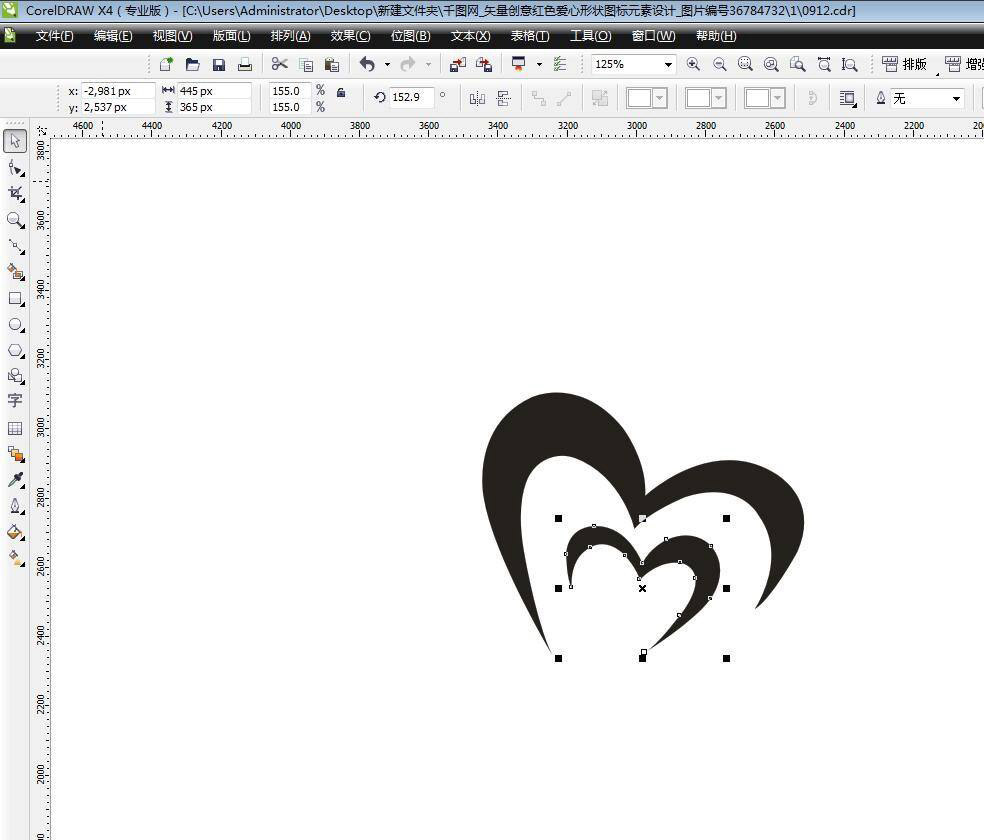Toggle the lock ratio padlock
984x840 pixels.
coord(341,92)
